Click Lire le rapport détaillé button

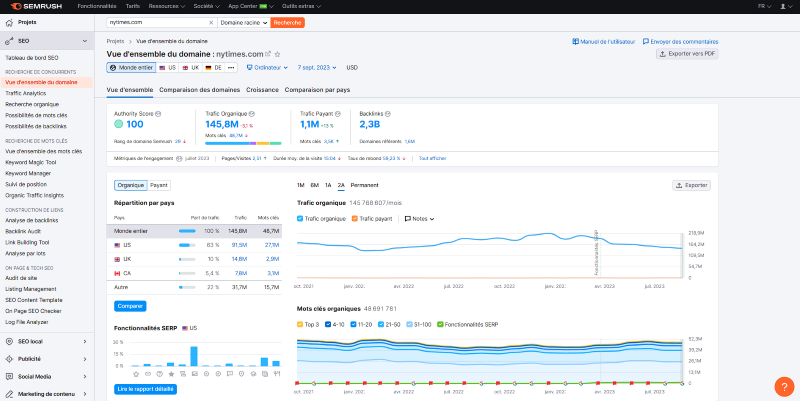click(145, 389)
